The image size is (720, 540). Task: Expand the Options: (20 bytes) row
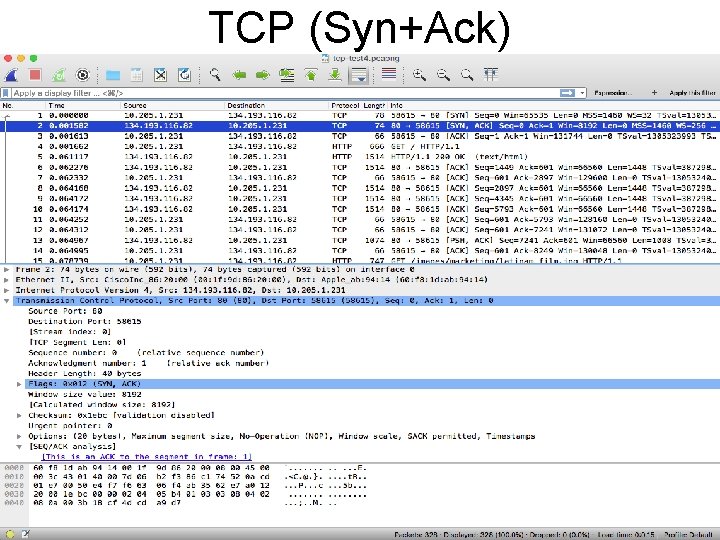[19, 436]
